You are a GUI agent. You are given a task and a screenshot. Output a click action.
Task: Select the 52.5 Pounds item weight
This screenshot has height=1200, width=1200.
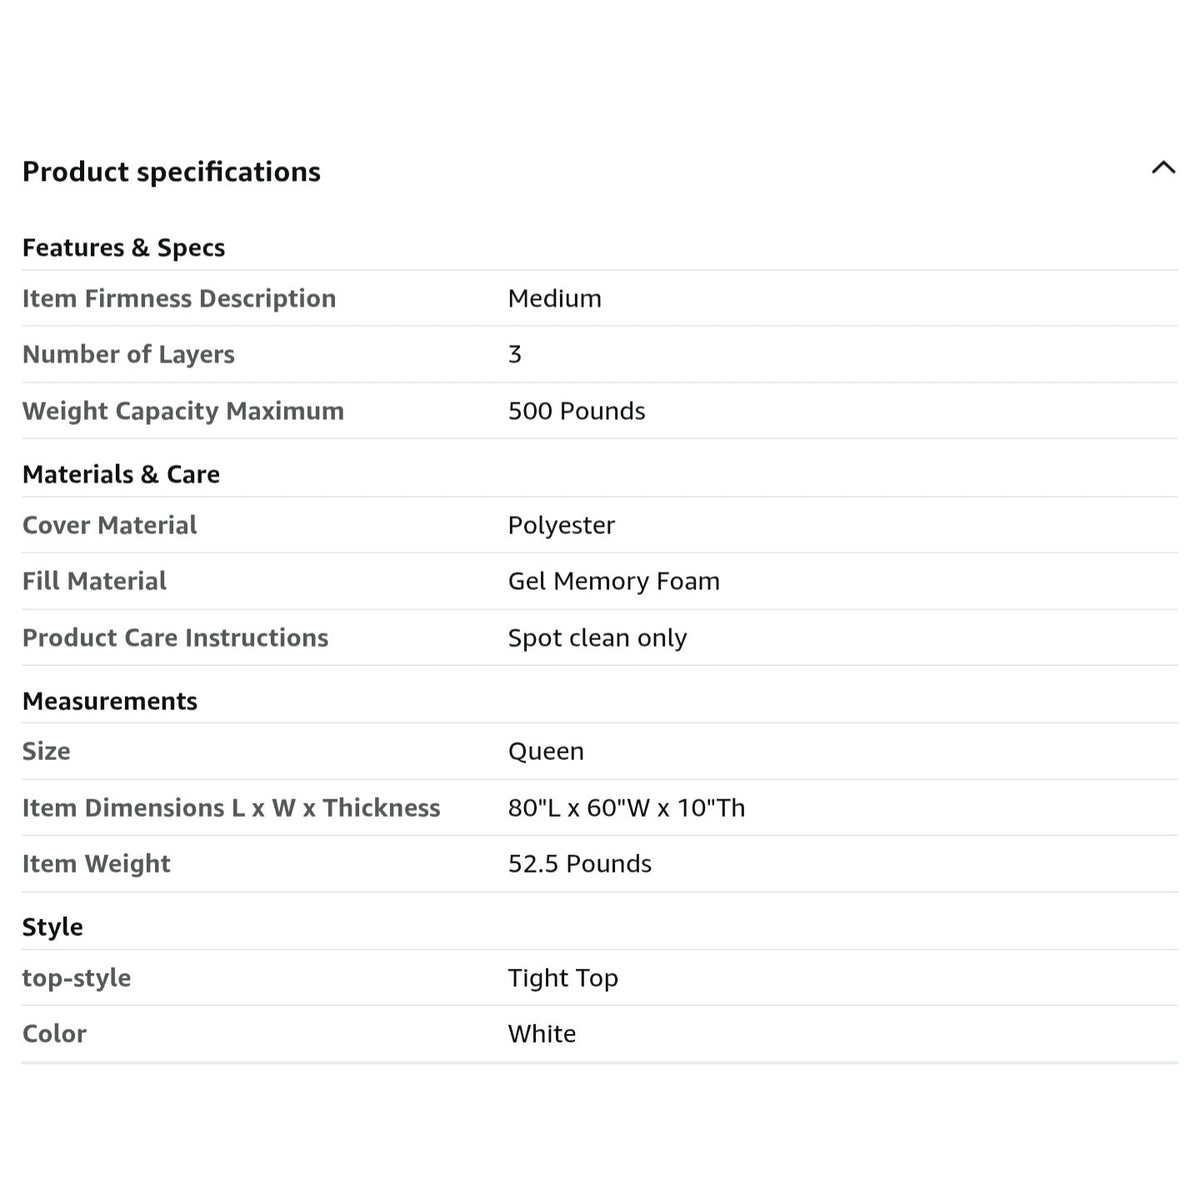pyautogui.click(x=580, y=864)
